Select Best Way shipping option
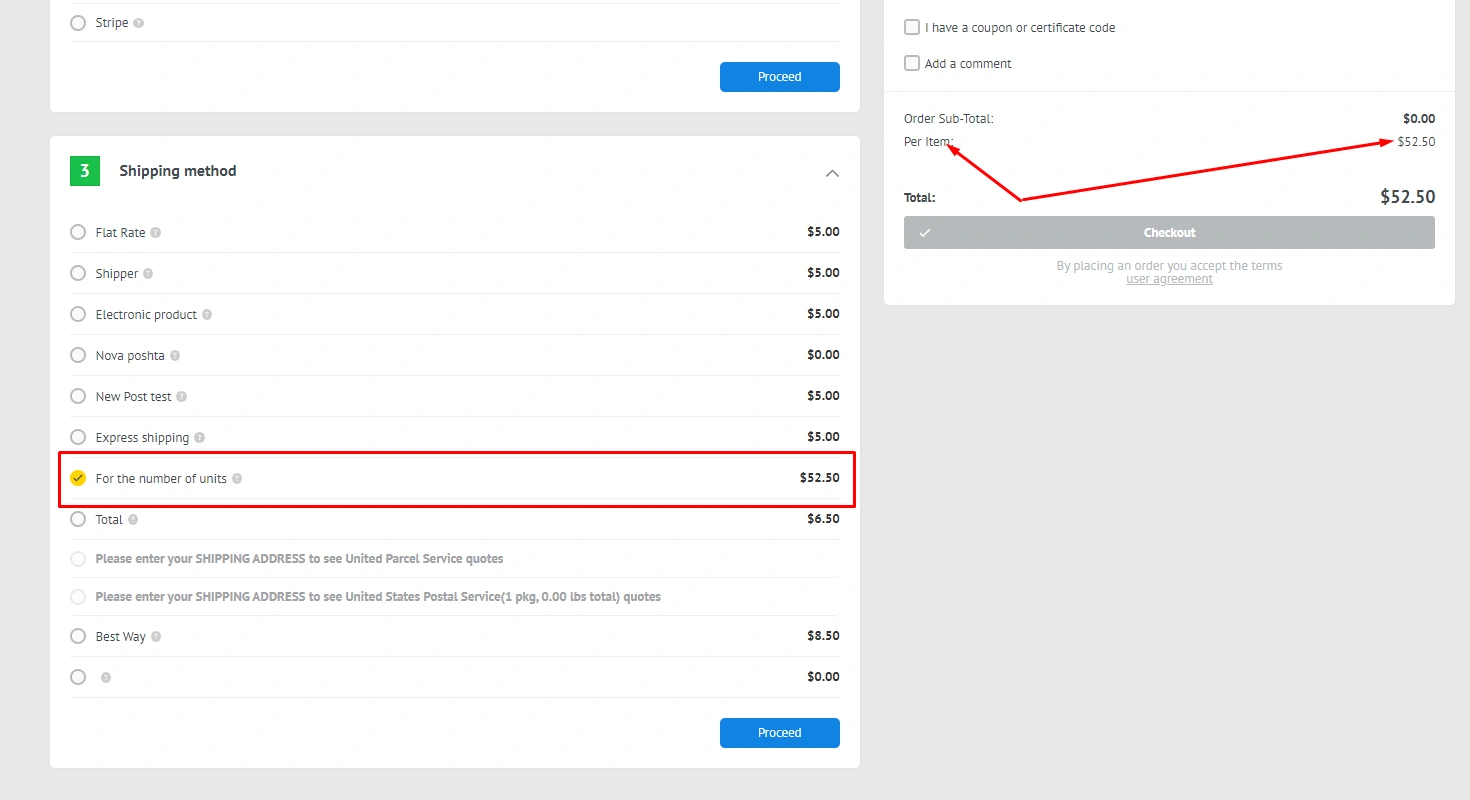The image size is (1470, 800). click(x=78, y=637)
